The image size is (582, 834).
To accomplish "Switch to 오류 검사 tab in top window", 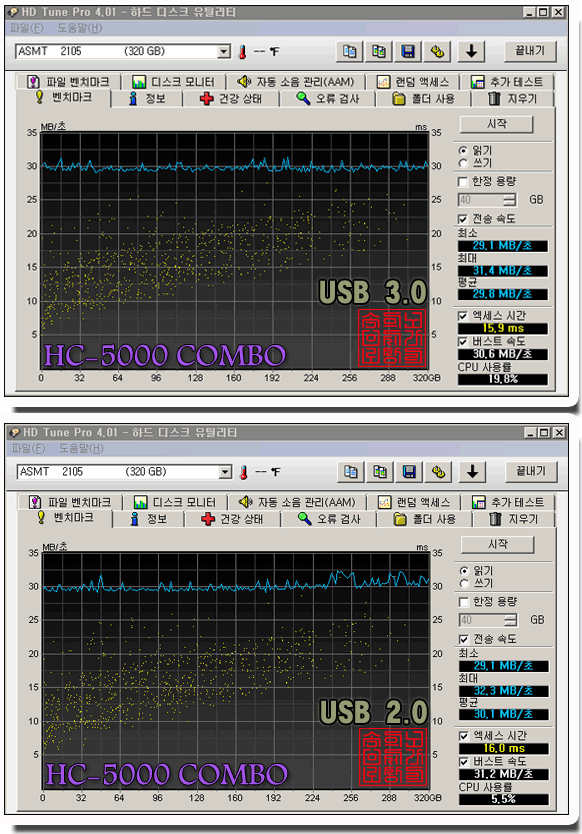I will tap(328, 98).
